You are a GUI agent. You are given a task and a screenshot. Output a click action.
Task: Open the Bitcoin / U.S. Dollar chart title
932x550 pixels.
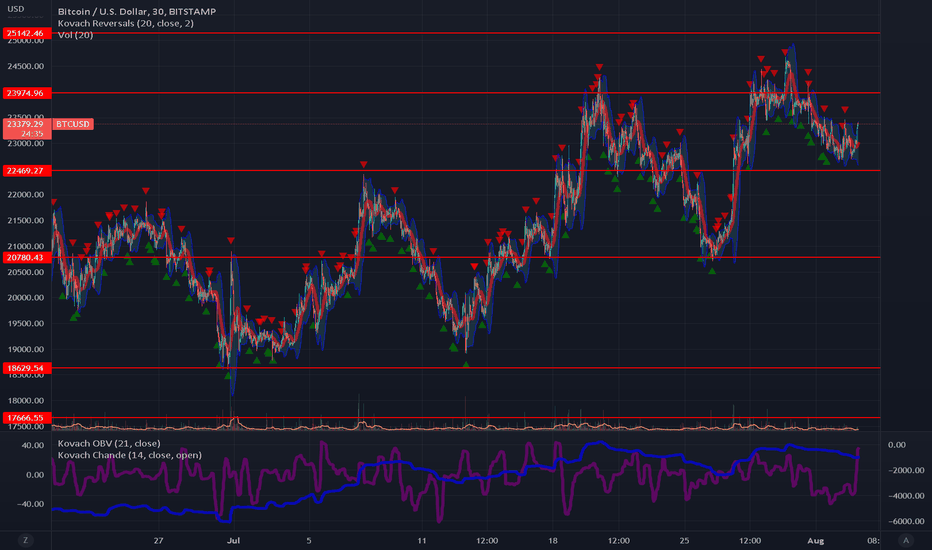137,11
